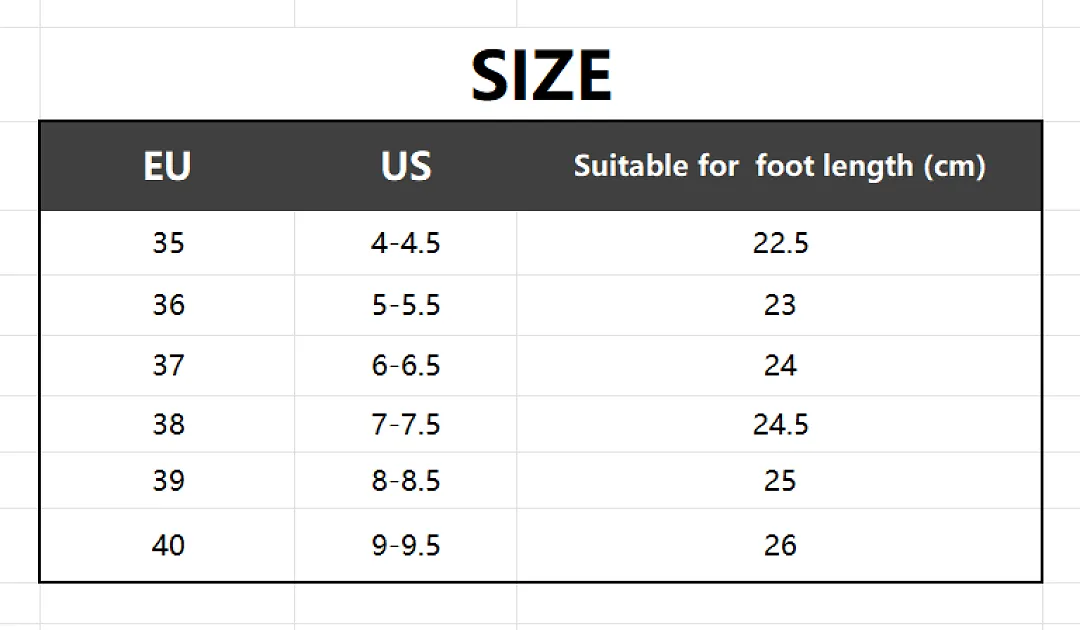Image resolution: width=1080 pixels, height=630 pixels.
Task: Click the EU column header
Action: click(167, 166)
